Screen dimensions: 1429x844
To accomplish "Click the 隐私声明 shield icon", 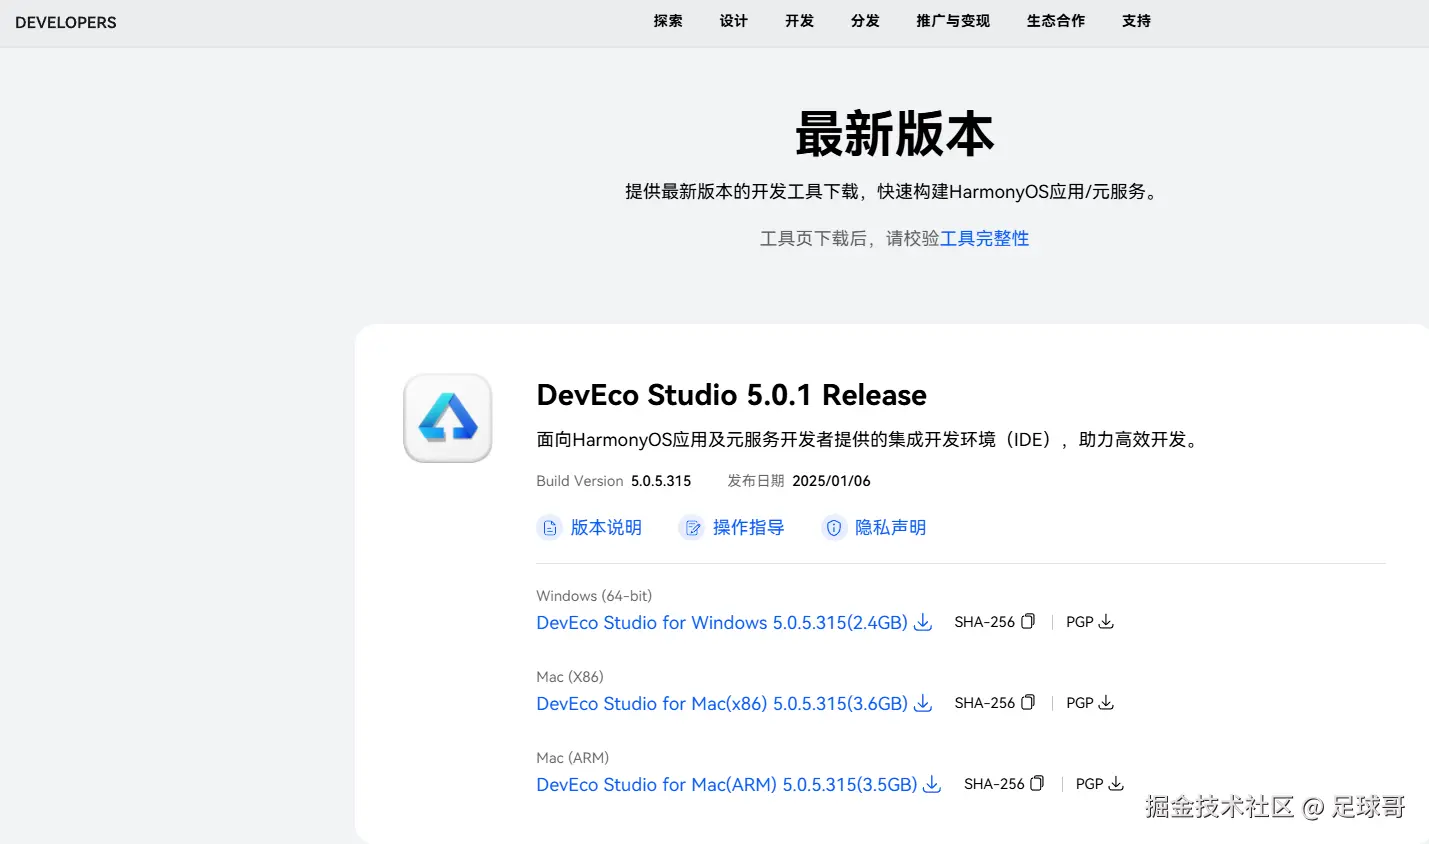I will pos(834,528).
